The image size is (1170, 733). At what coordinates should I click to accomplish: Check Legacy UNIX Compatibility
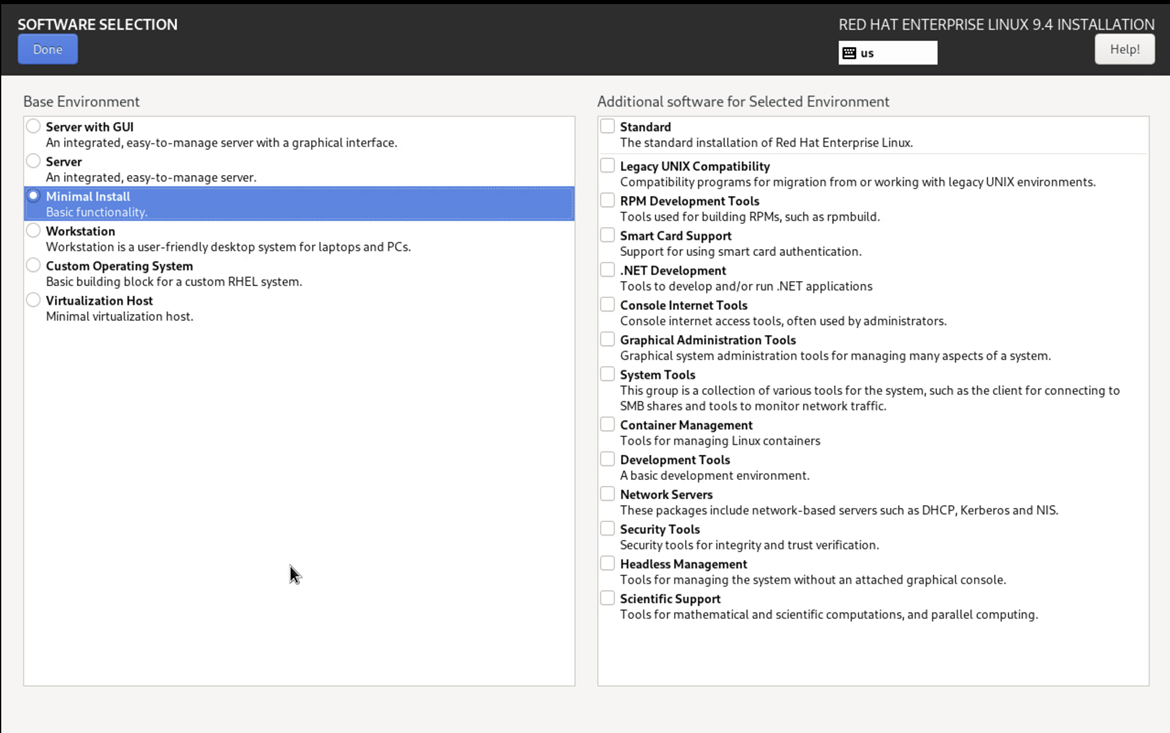tap(607, 166)
